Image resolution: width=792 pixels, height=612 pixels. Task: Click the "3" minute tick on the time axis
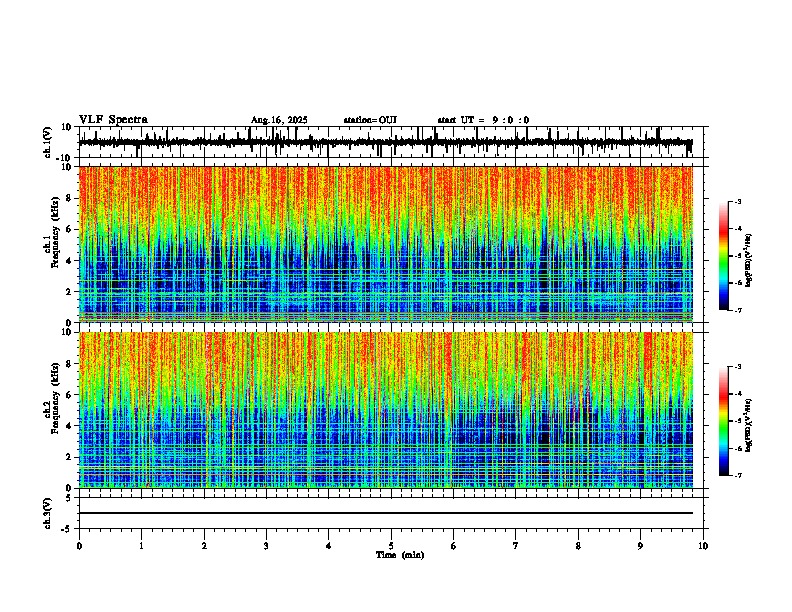266,546
